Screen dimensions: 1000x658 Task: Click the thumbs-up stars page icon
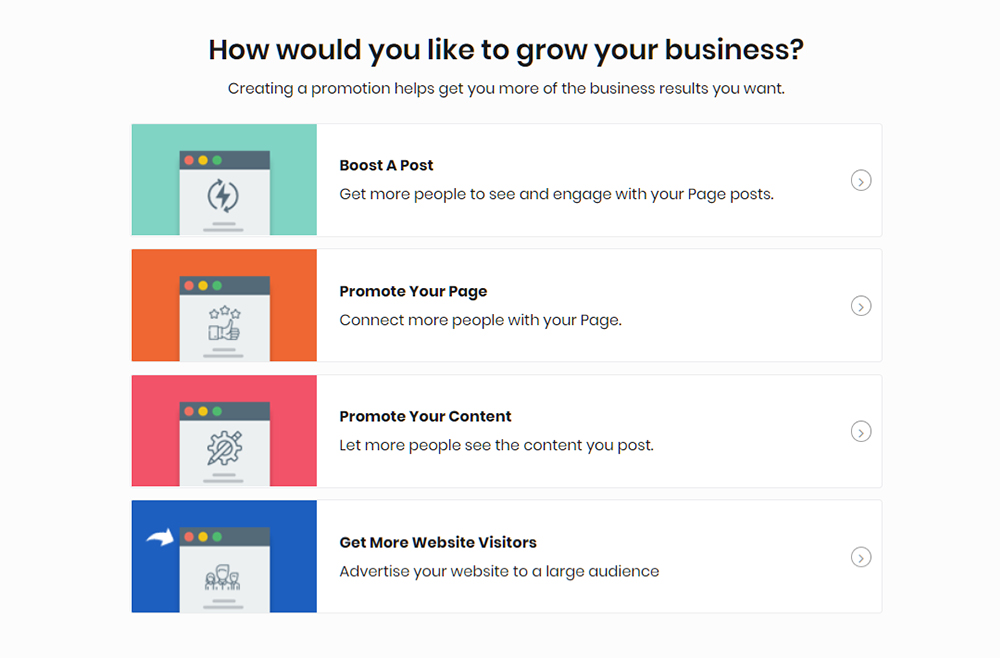224,323
